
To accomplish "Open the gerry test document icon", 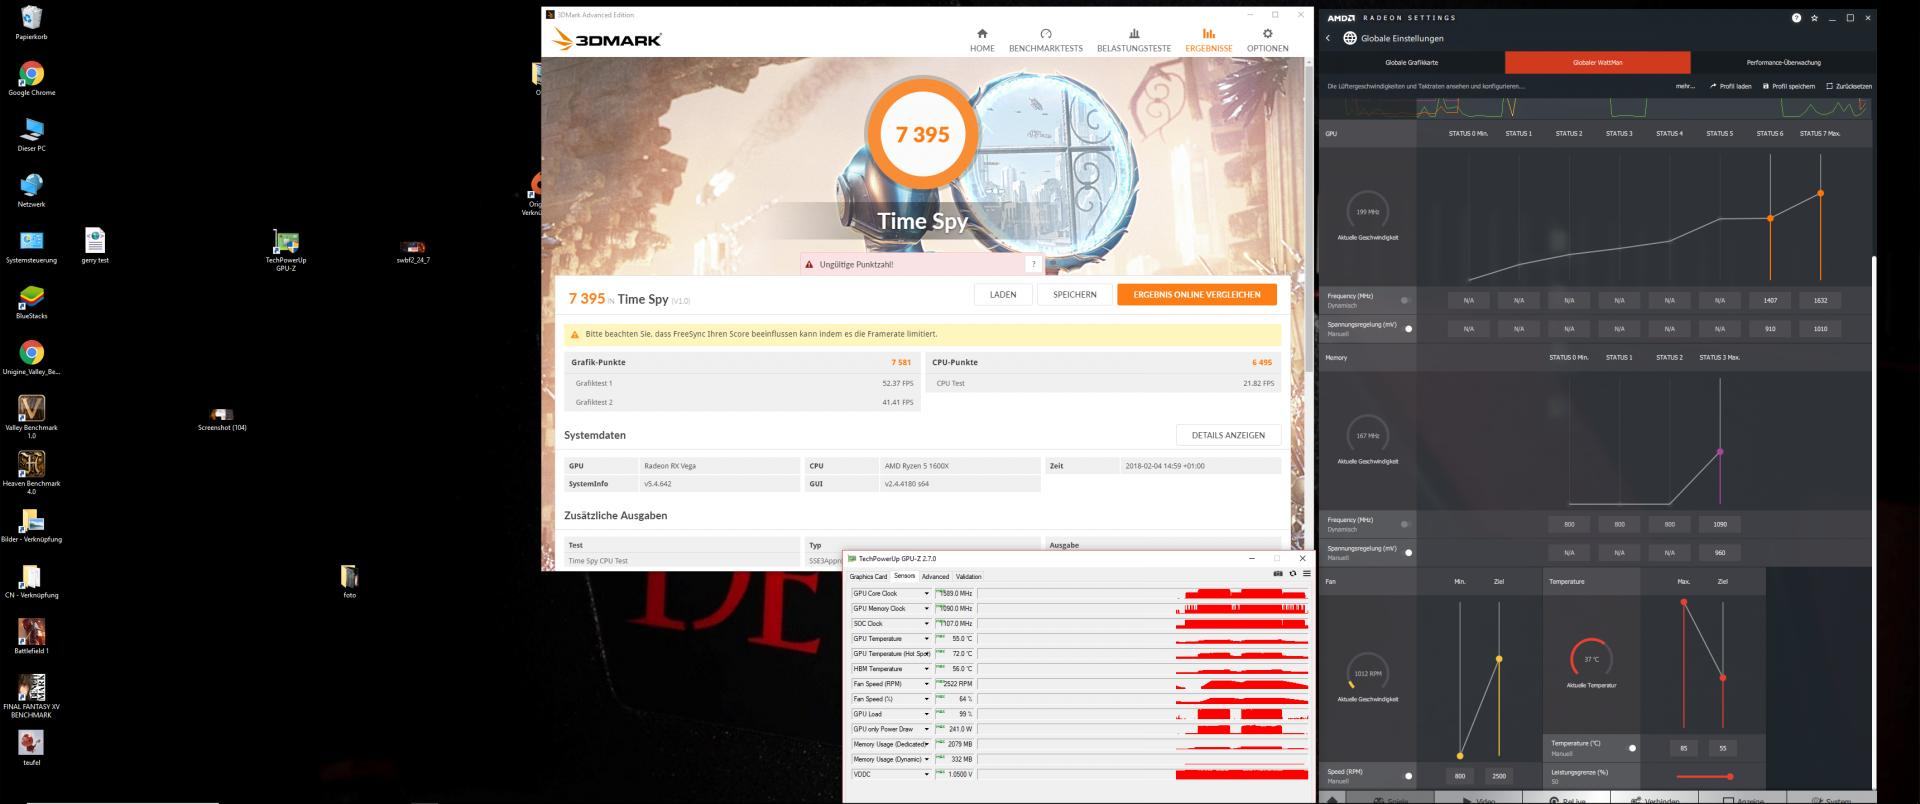I will pyautogui.click(x=95, y=246).
